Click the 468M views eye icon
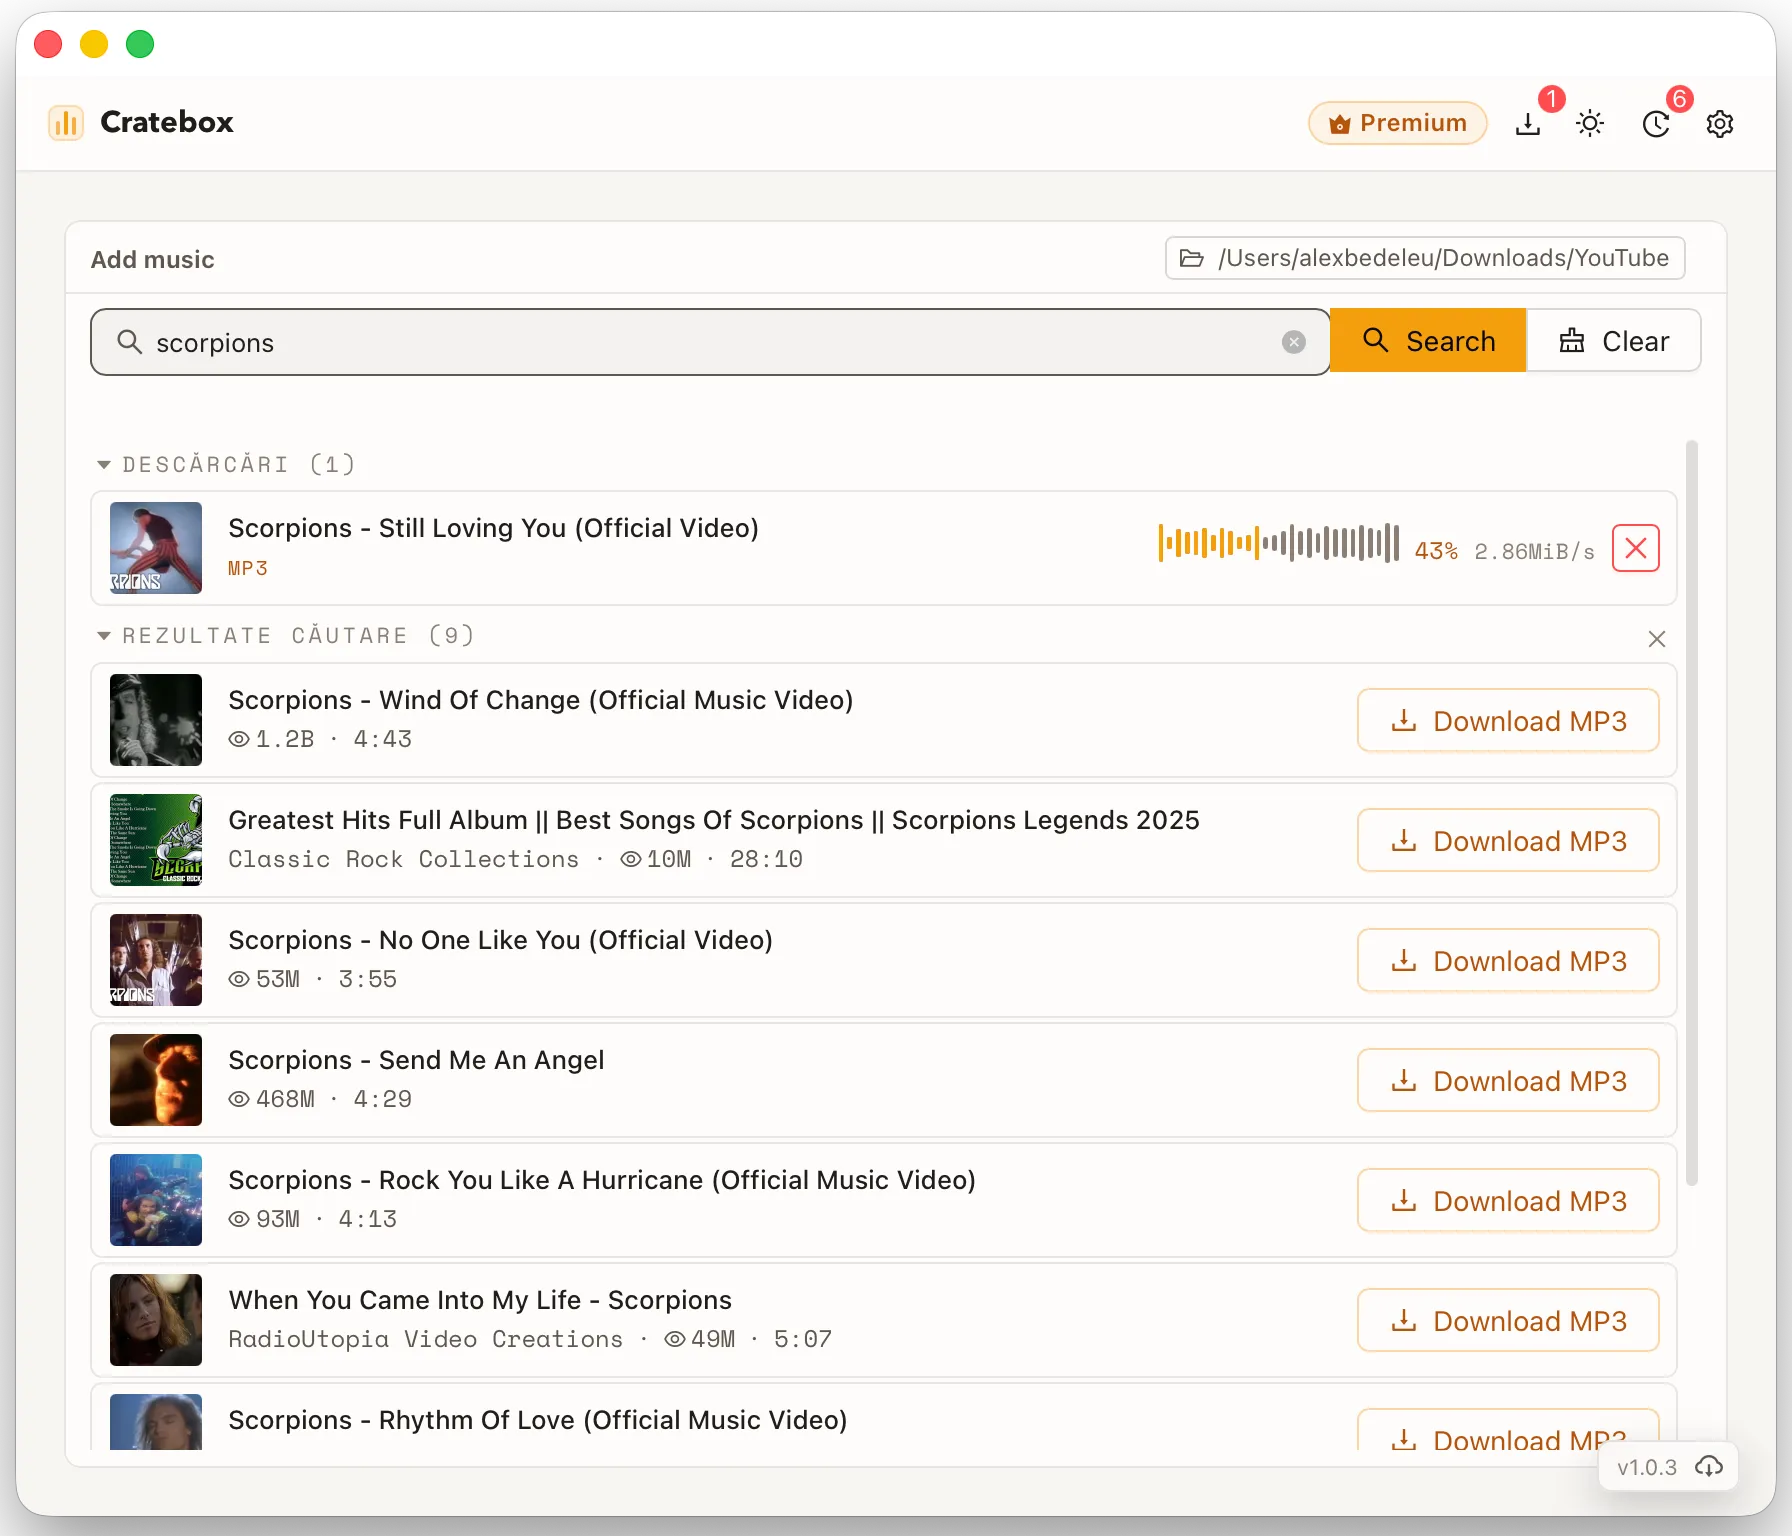 pyautogui.click(x=239, y=1099)
